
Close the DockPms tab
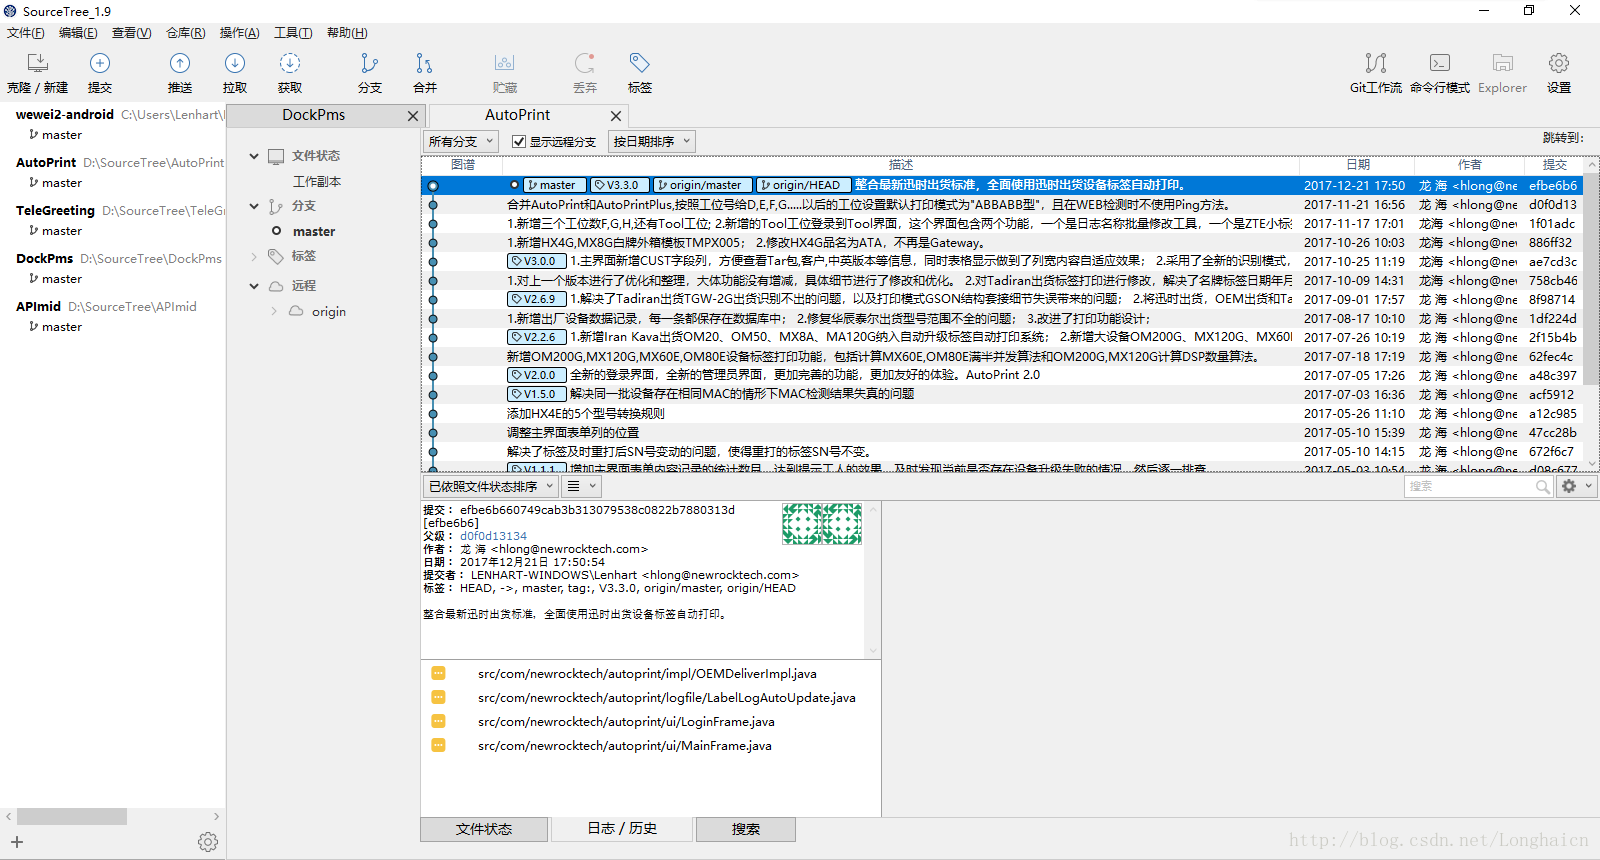pos(413,116)
